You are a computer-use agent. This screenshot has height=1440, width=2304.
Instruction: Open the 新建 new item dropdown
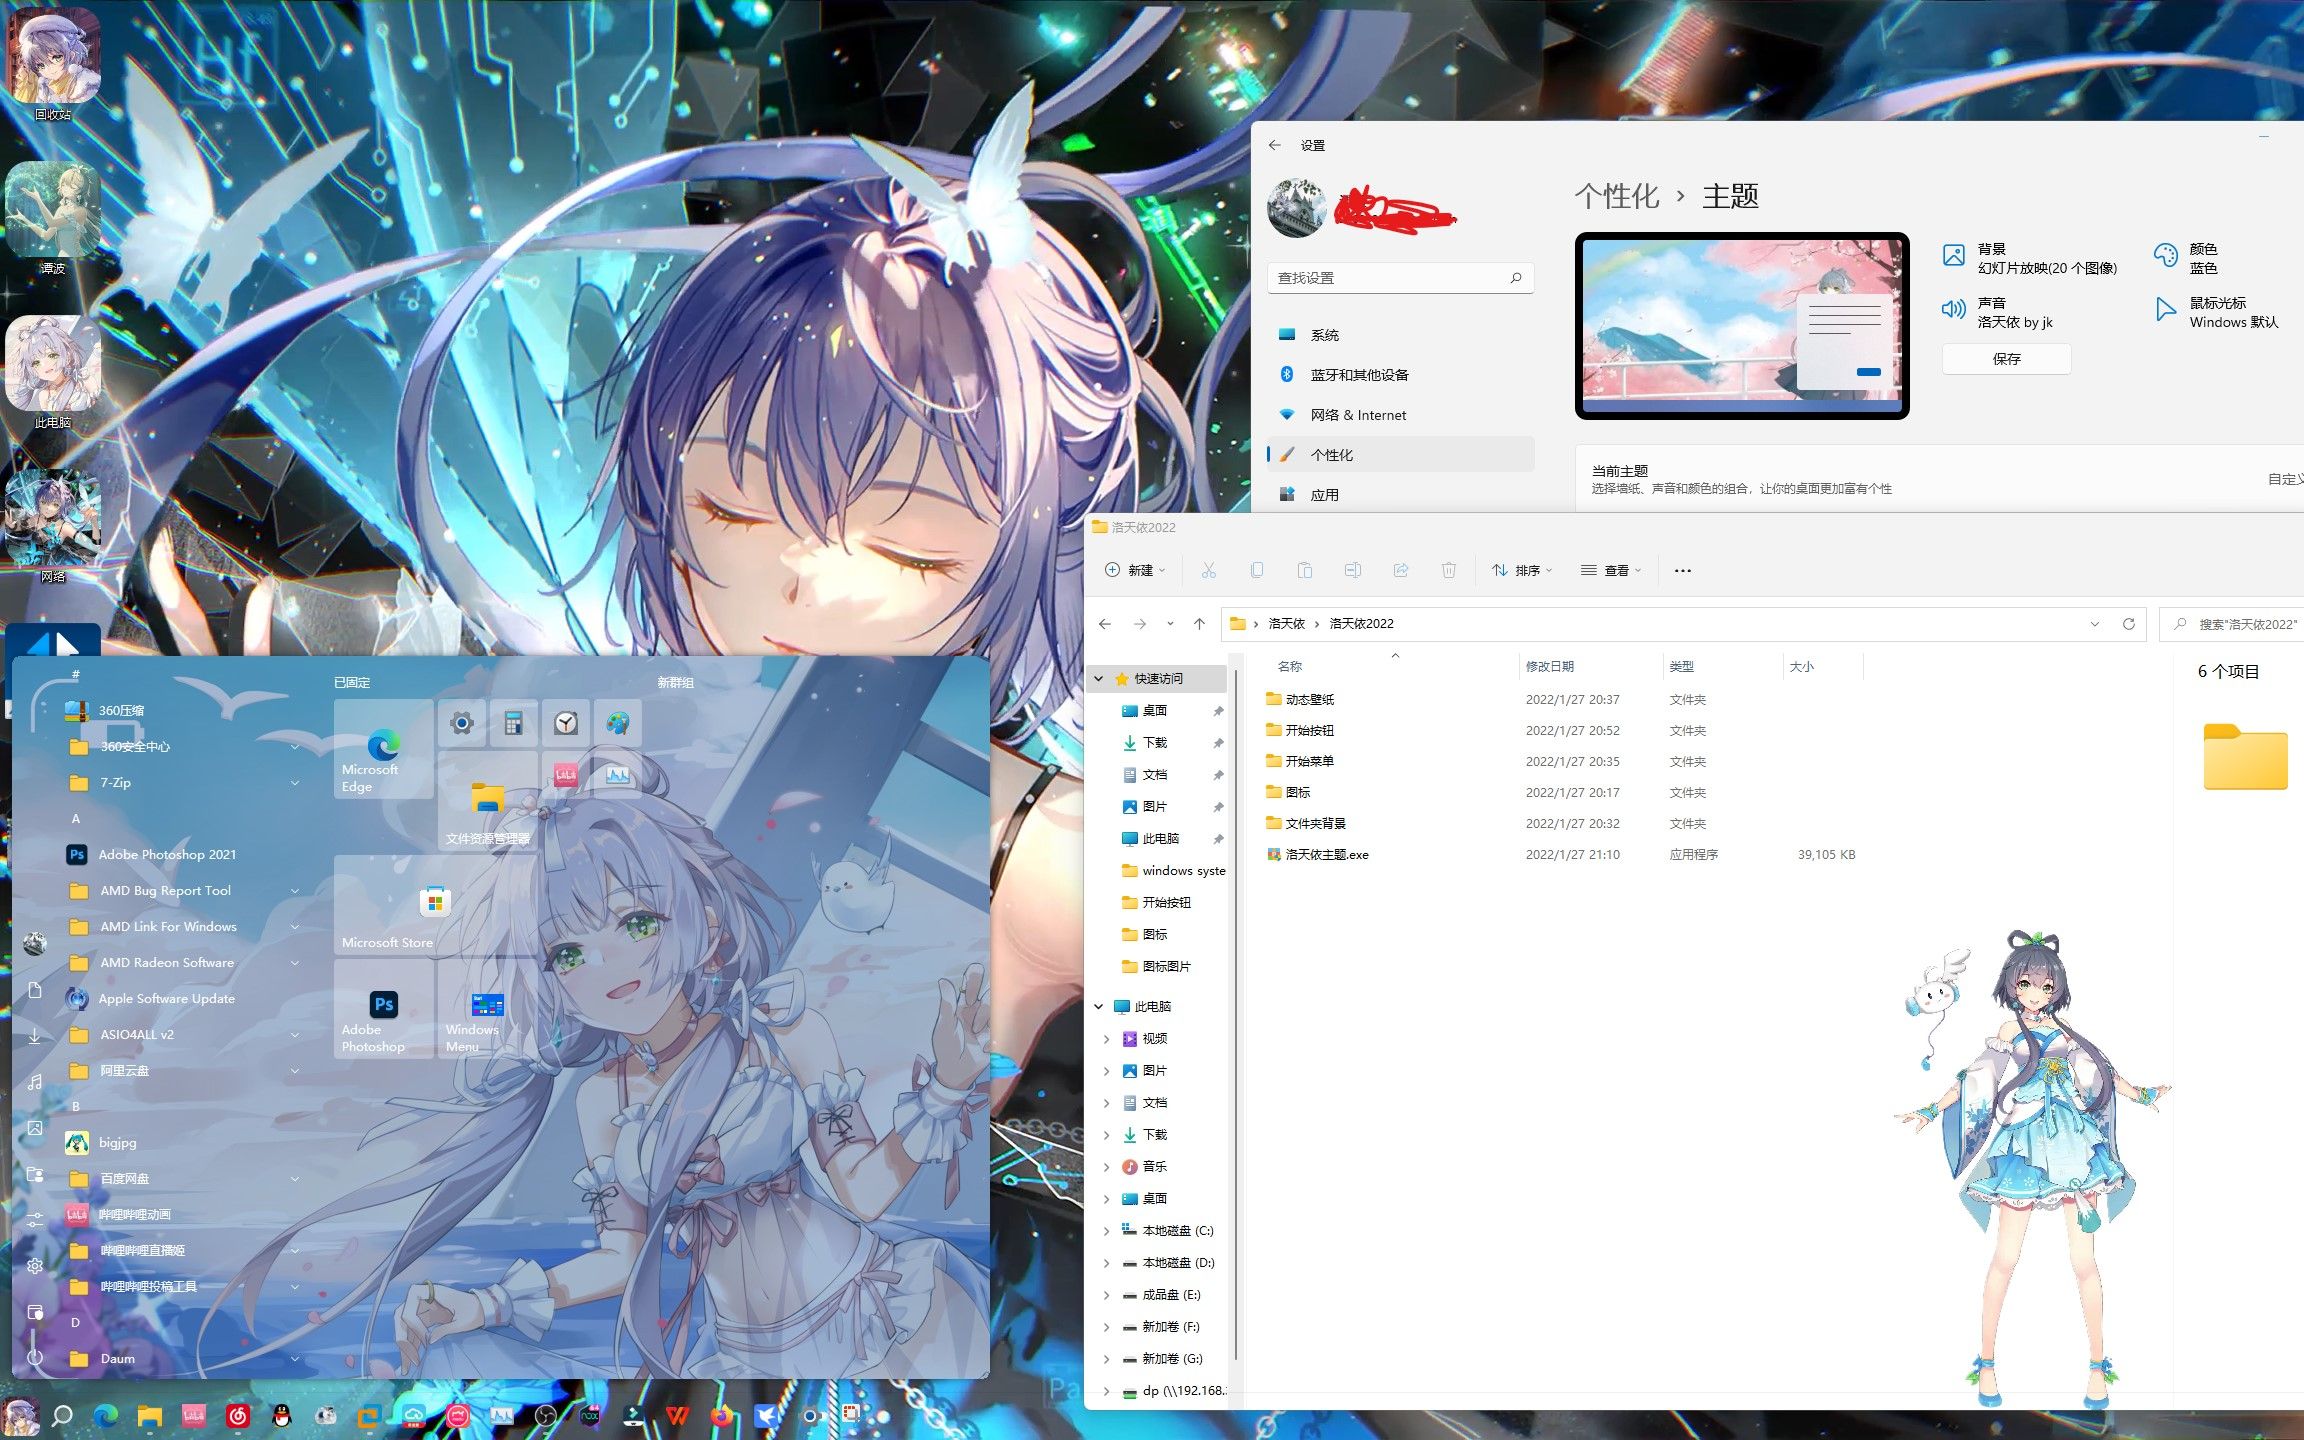point(1135,571)
